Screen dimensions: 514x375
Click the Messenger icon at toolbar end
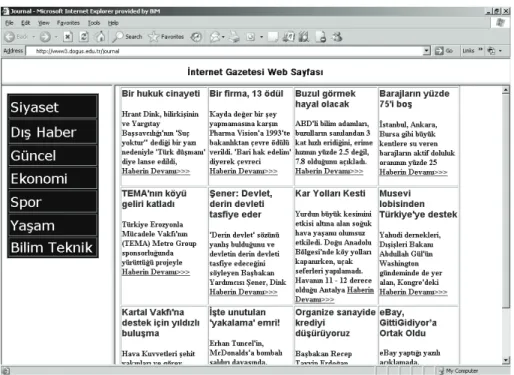point(337,37)
